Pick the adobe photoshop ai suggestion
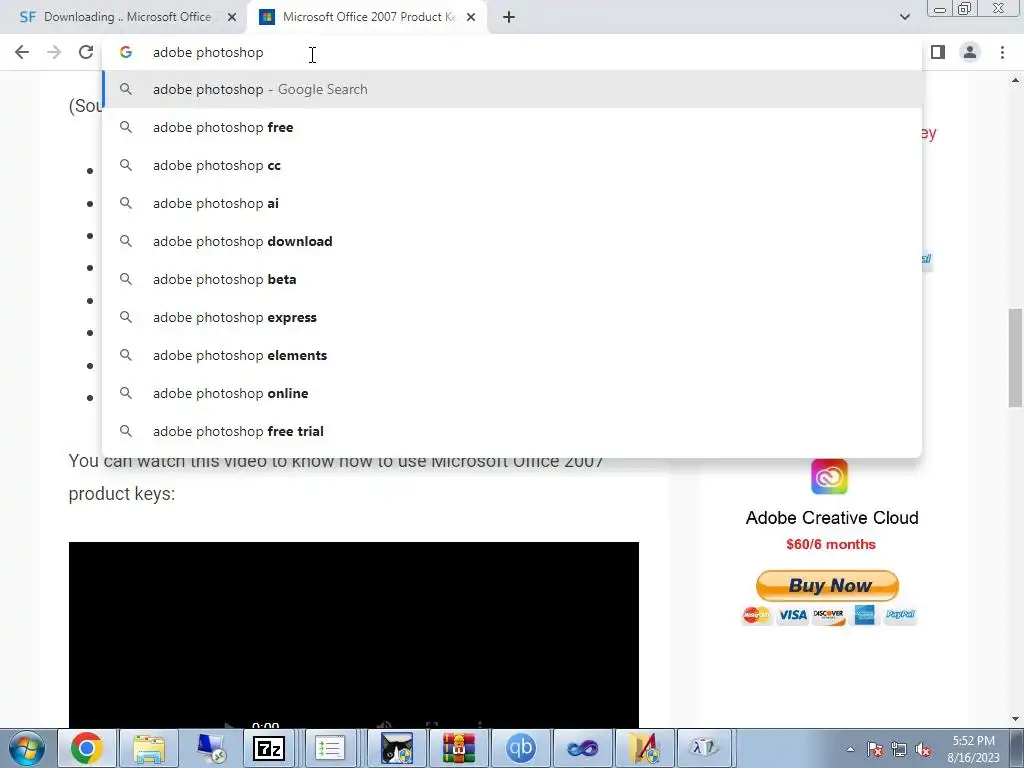The height and width of the screenshot is (768, 1024). [x=512, y=203]
